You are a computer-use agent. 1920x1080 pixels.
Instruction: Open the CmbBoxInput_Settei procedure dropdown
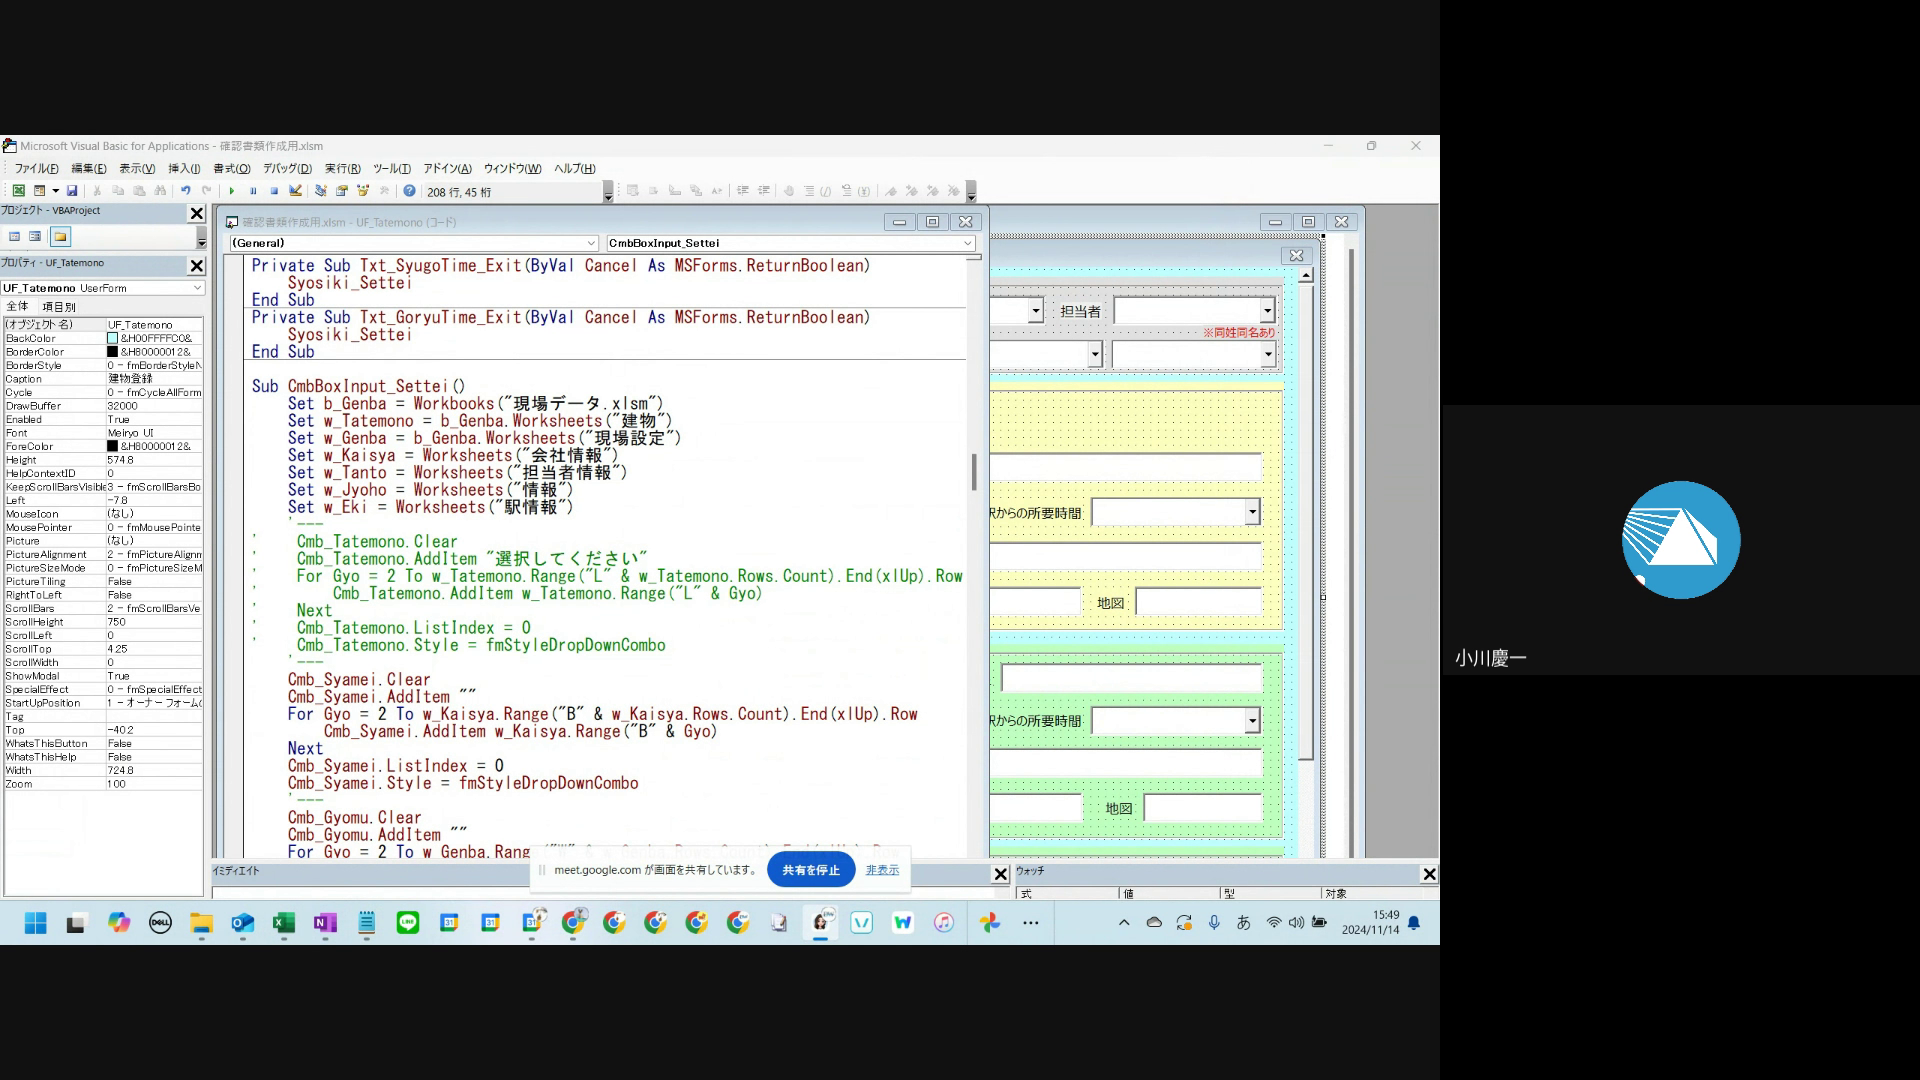tap(967, 243)
